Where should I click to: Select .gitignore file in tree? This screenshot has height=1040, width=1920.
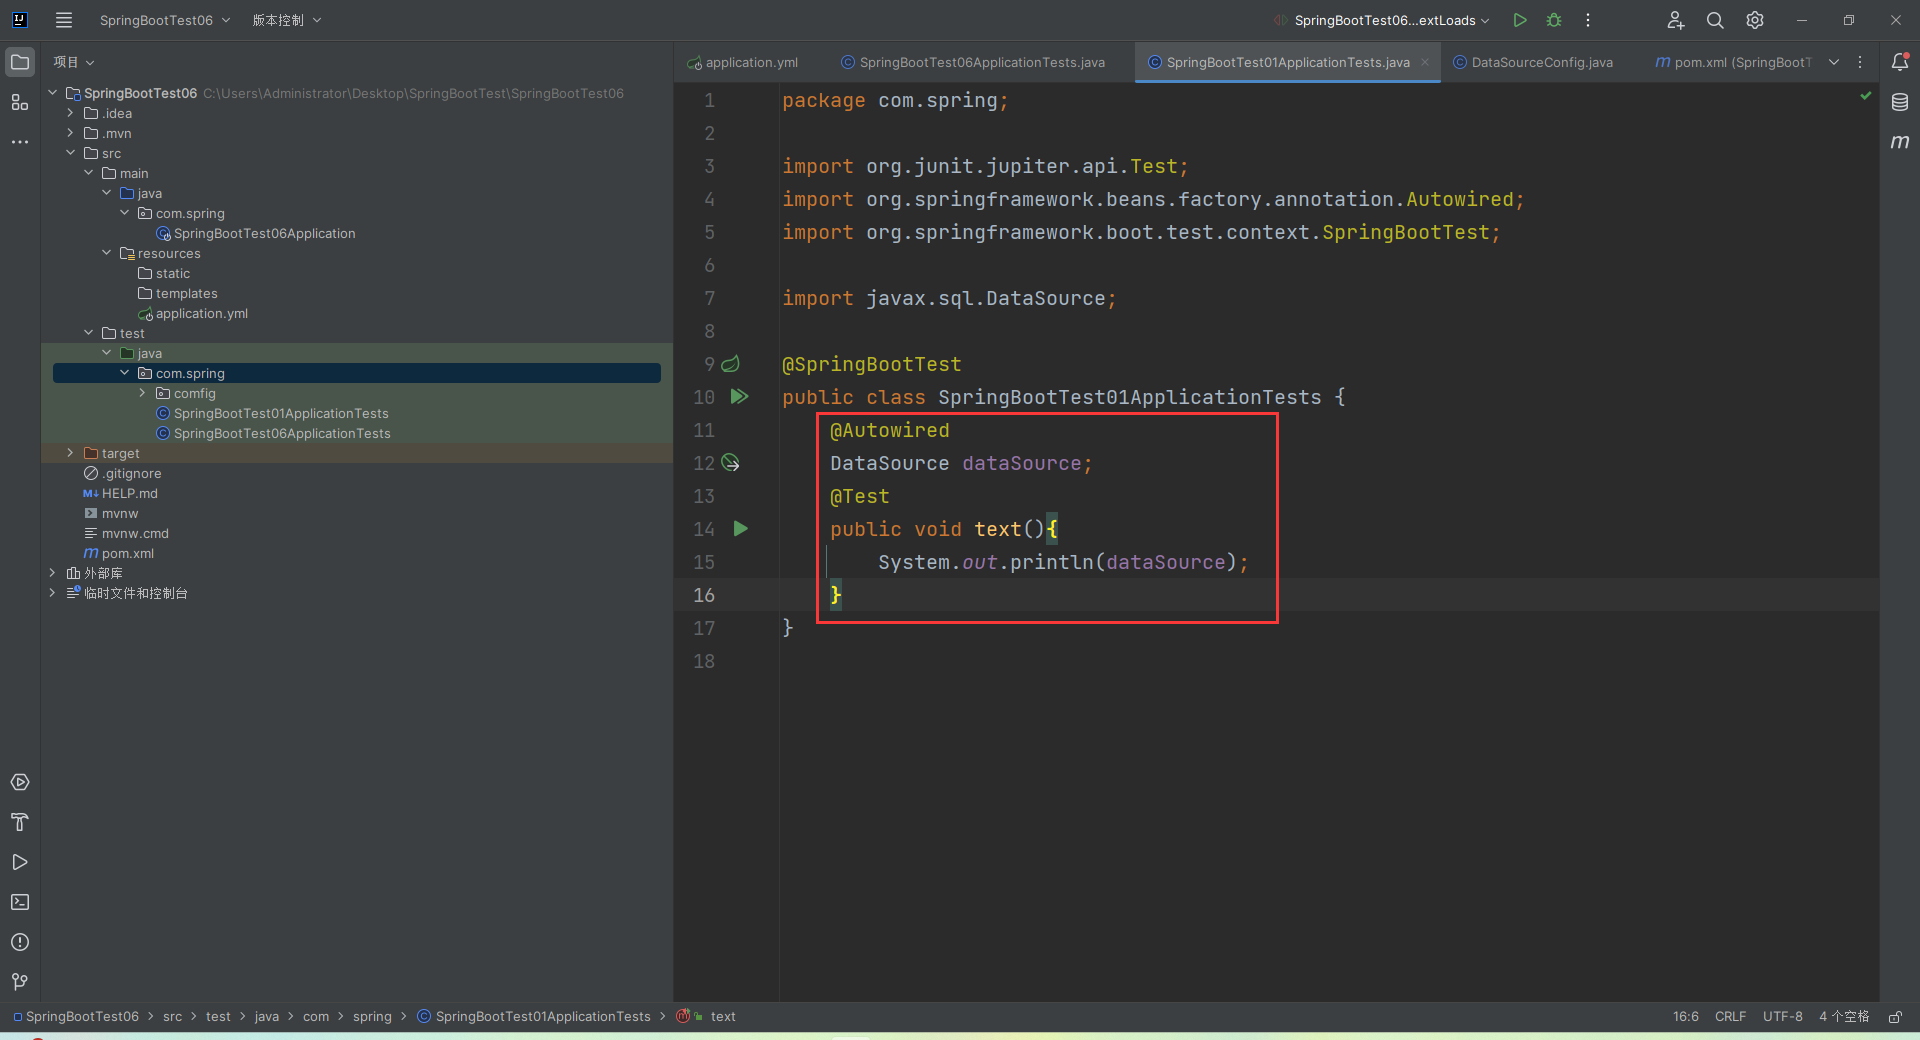click(x=131, y=473)
